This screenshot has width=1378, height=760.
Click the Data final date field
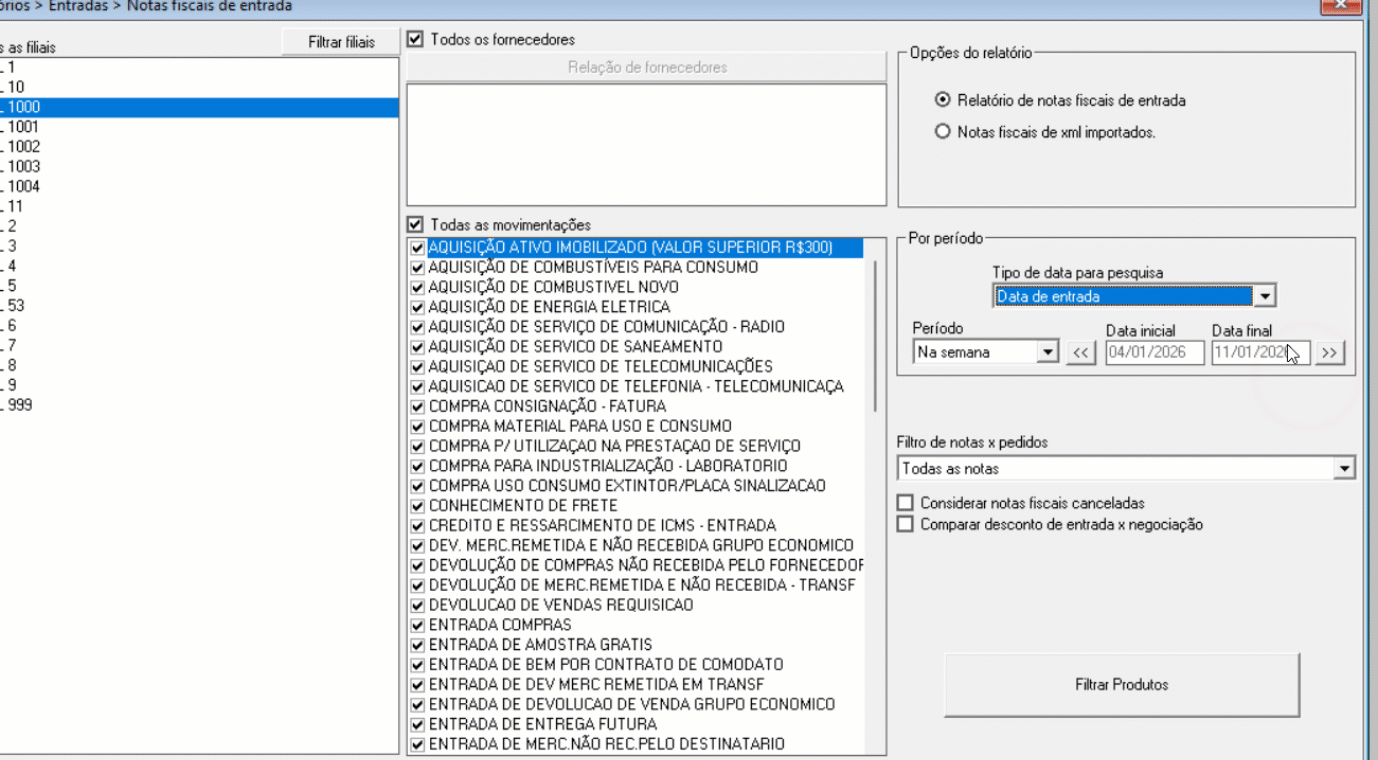(x=1260, y=352)
